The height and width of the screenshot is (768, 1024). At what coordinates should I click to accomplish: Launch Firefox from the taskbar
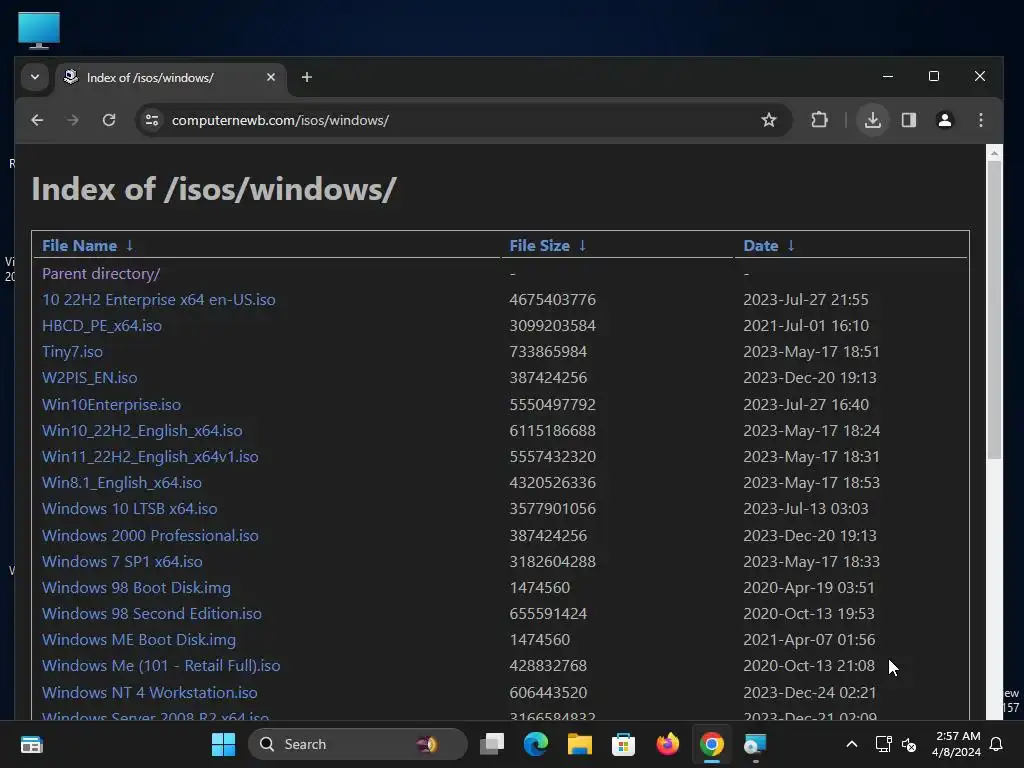point(667,744)
